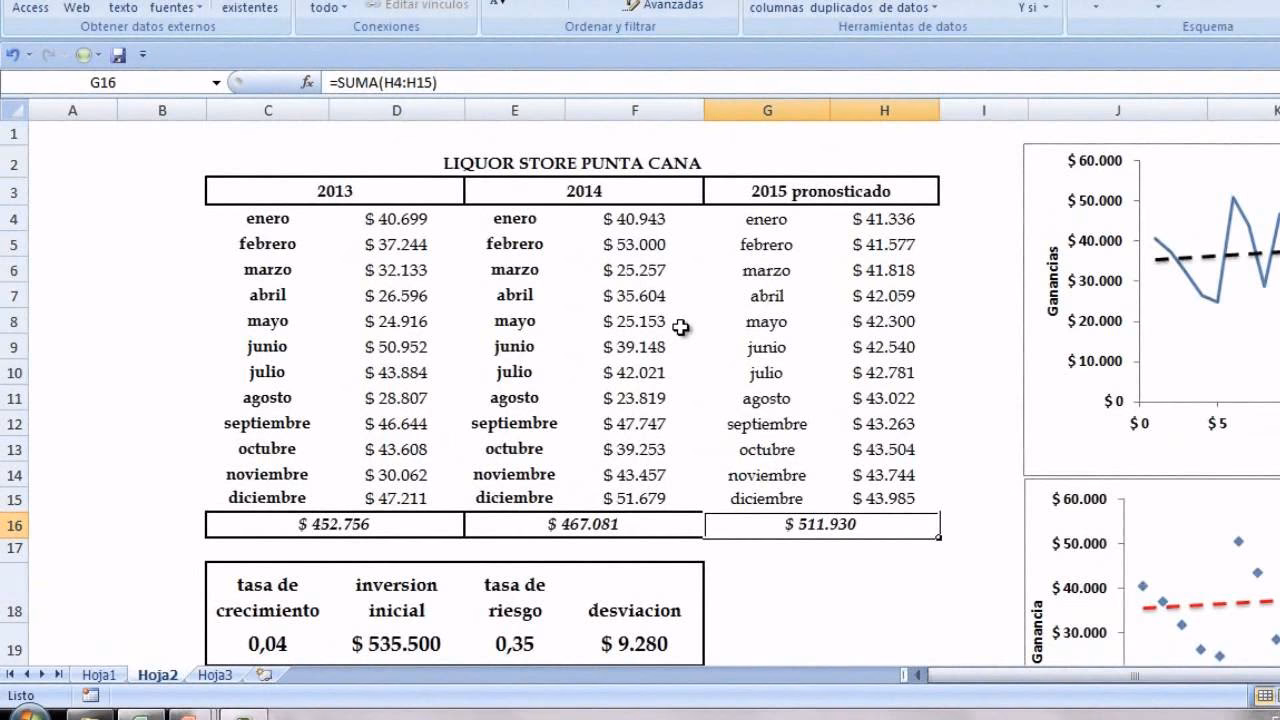Click the Save floppy disk icon

pos(118,55)
